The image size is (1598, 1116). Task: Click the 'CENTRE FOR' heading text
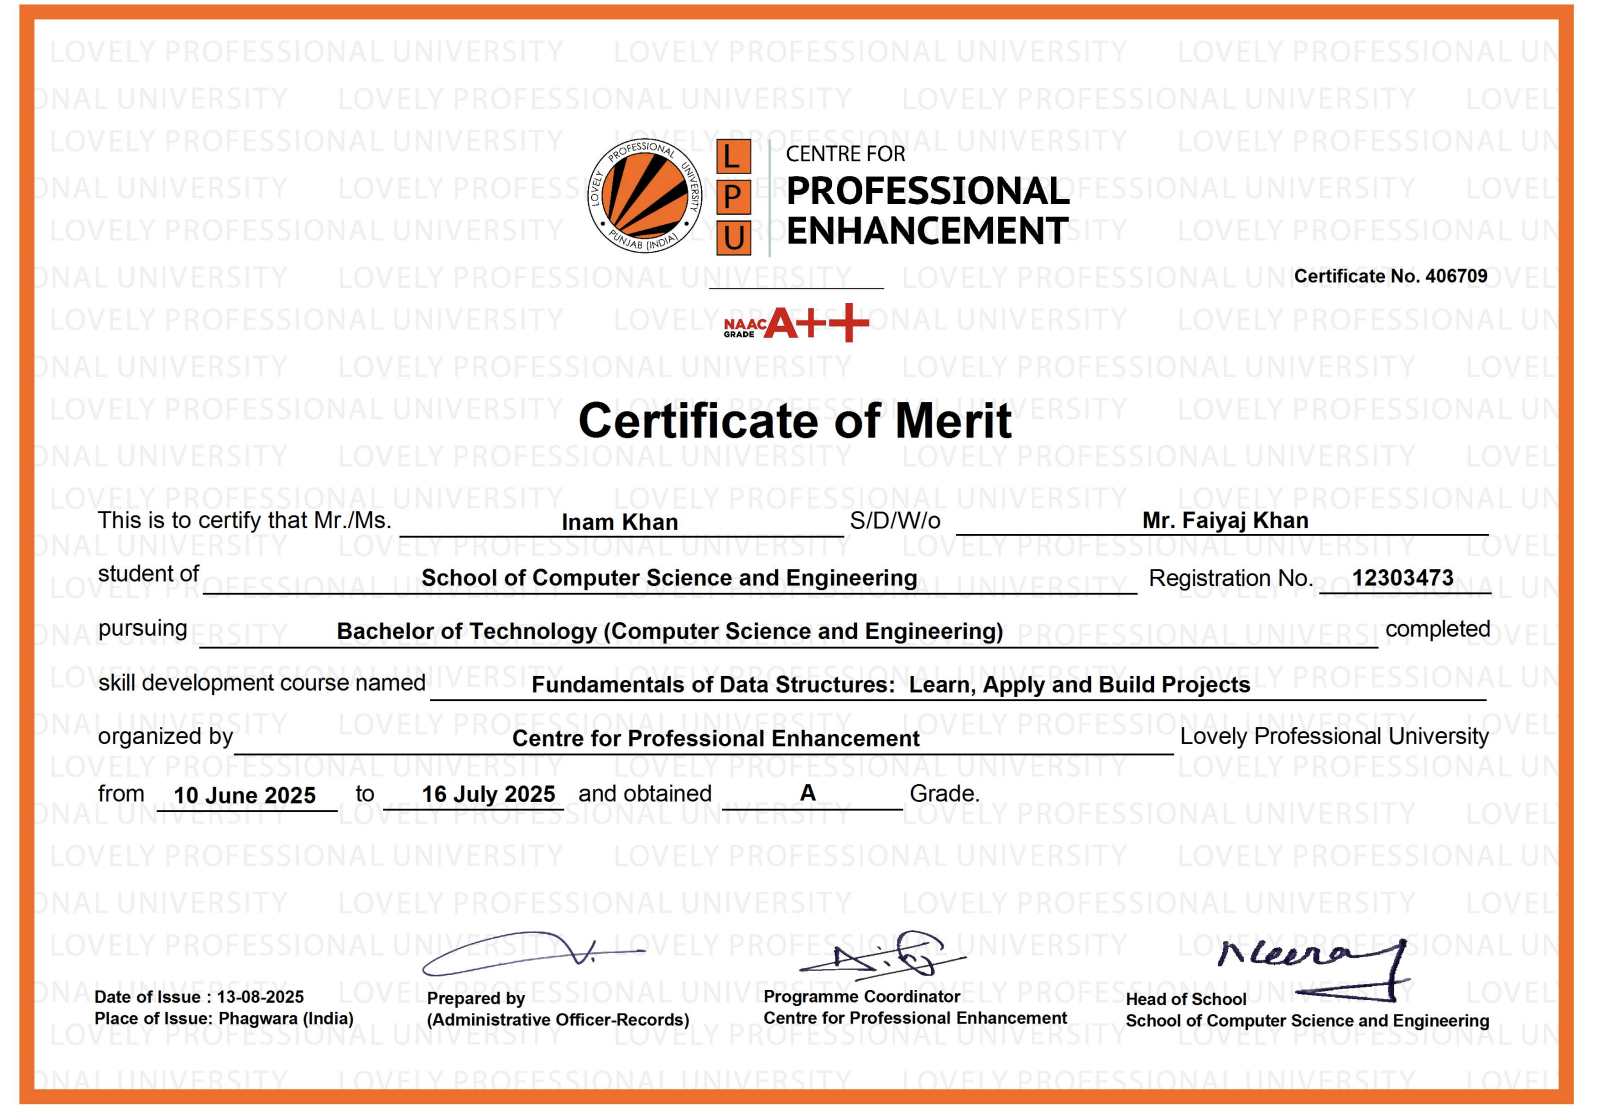[x=845, y=154]
